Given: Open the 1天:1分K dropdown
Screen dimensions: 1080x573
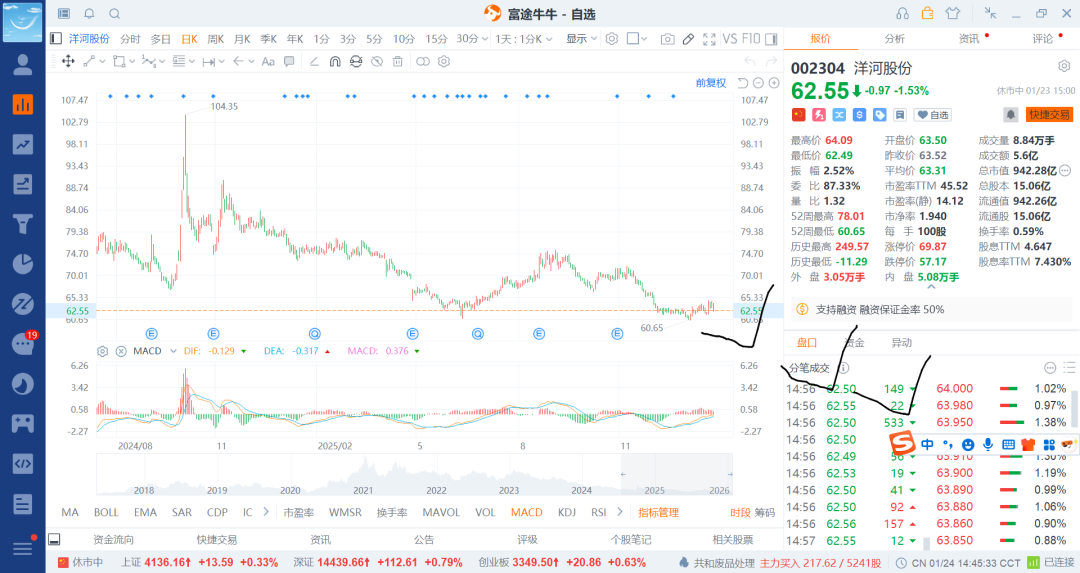Looking at the screenshot, I should 523,39.
